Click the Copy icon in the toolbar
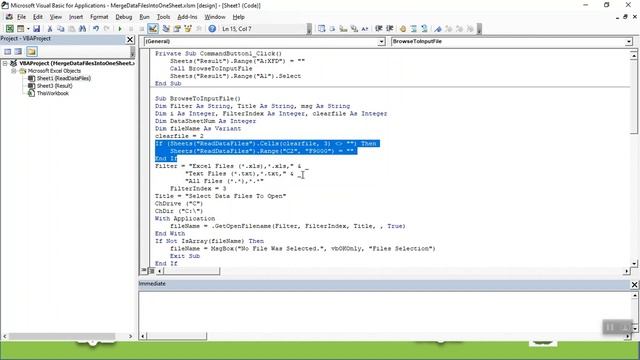Screen dimensions: 640x360 click(61, 29)
